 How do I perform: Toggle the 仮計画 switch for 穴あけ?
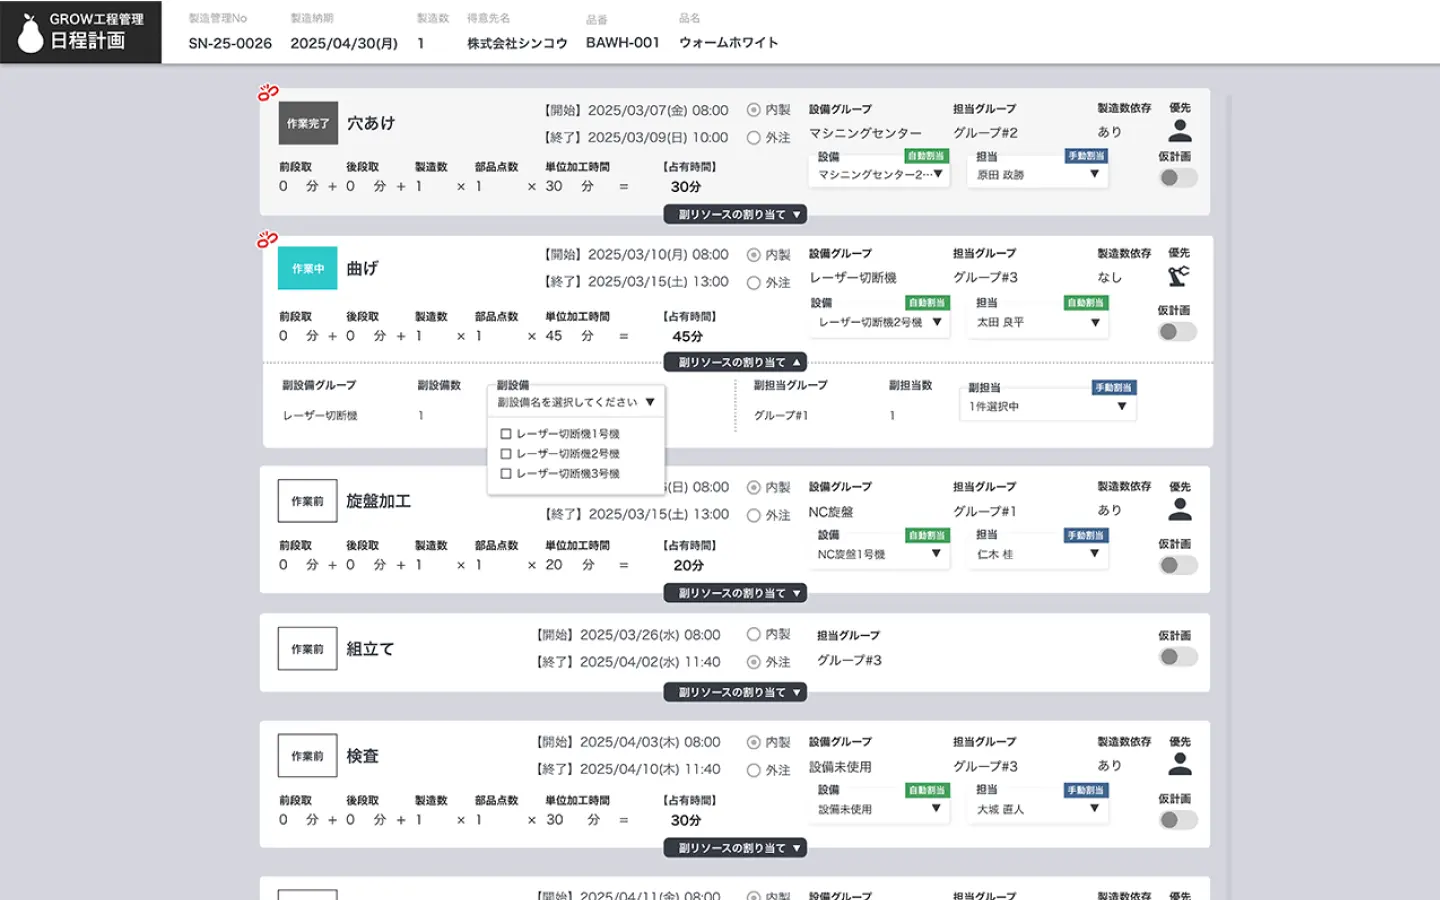click(x=1178, y=178)
